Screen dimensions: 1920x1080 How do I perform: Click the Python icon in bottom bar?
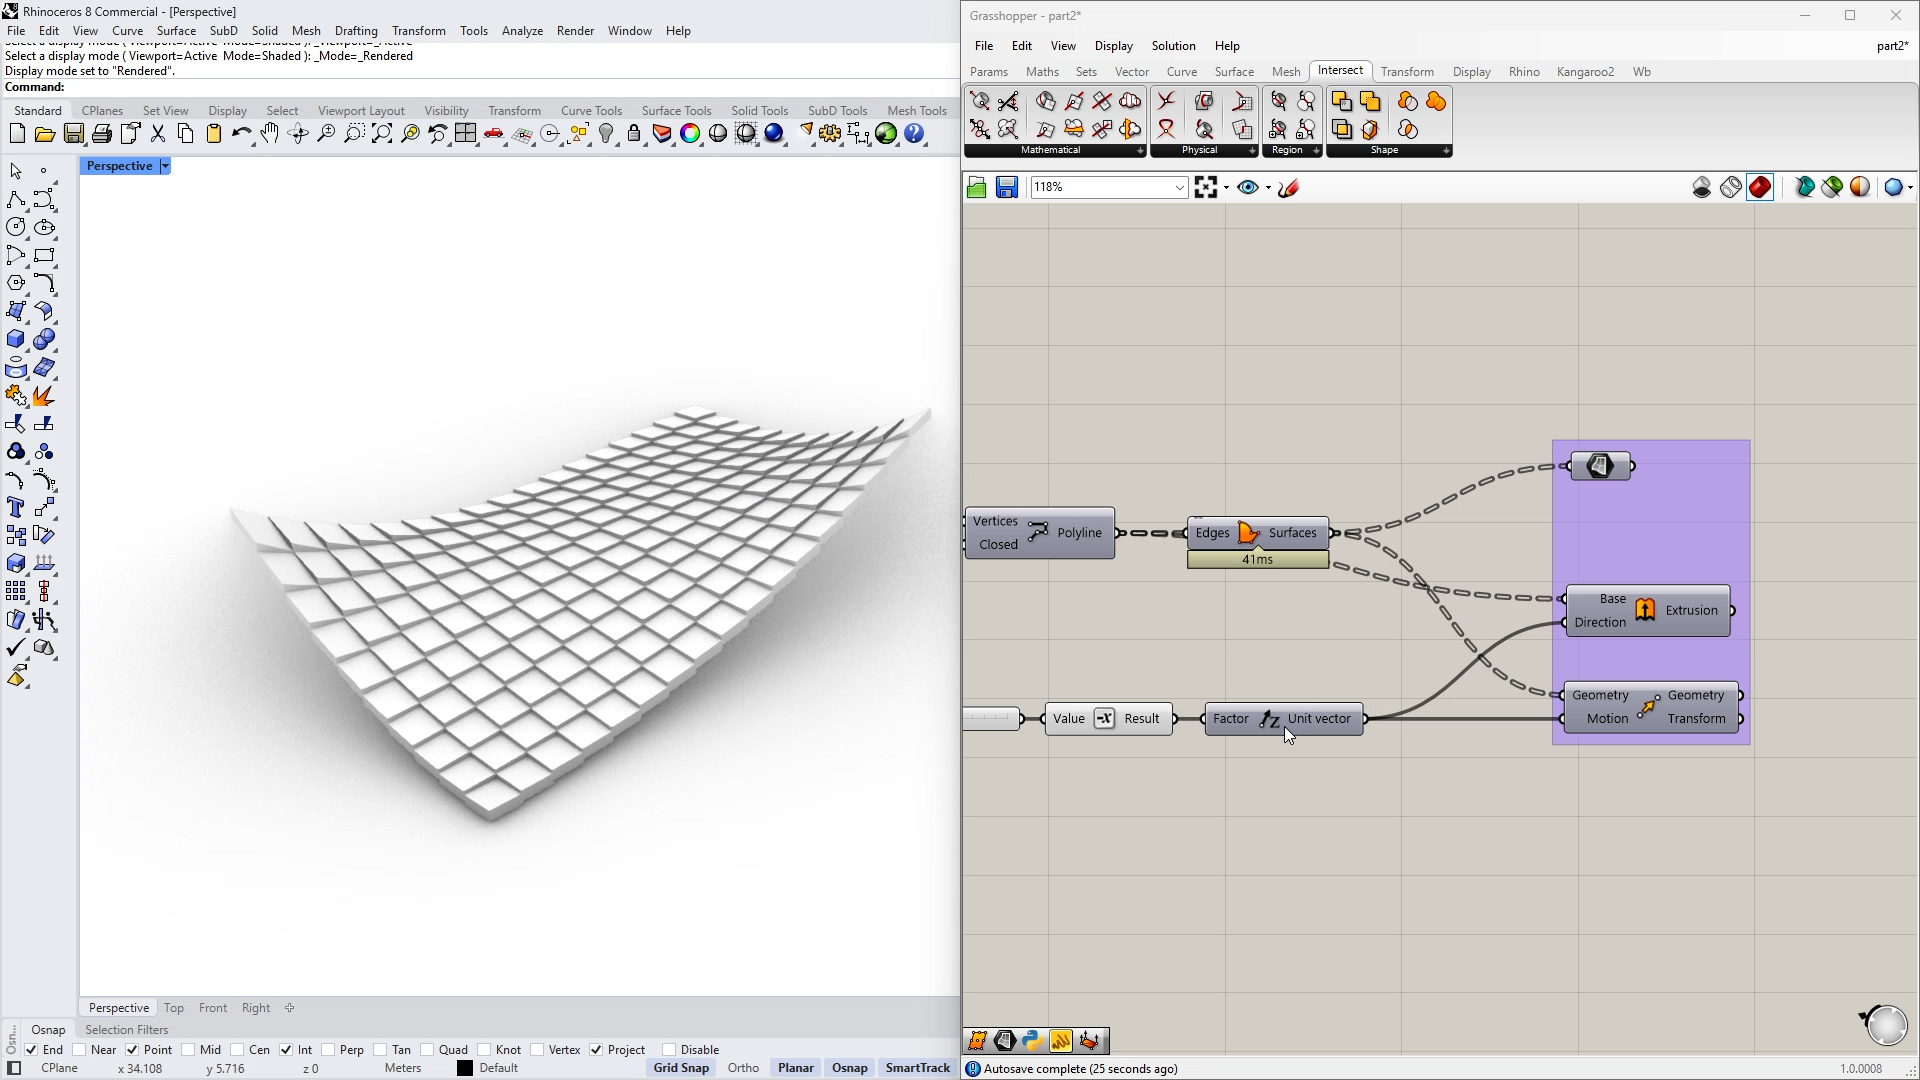(x=1033, y=1041)
